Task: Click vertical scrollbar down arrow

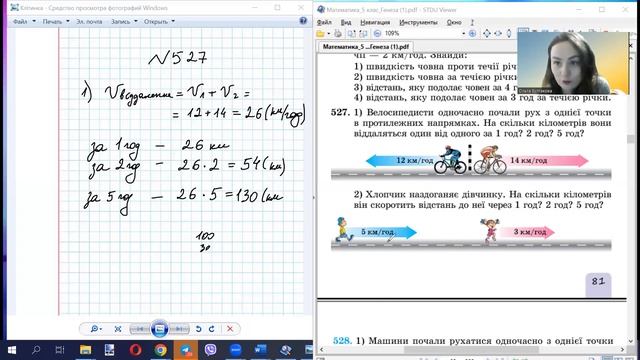Action: point(631,341)
